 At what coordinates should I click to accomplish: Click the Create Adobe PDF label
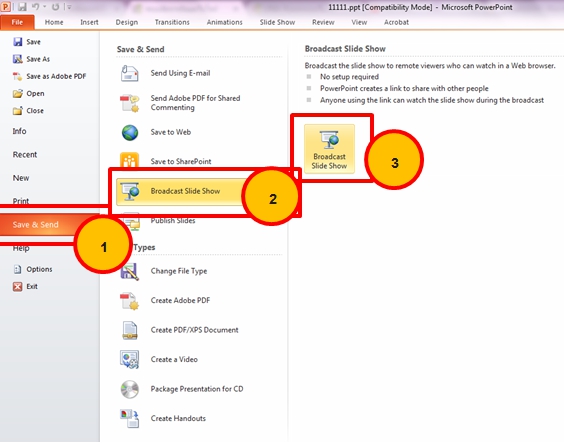180,301
